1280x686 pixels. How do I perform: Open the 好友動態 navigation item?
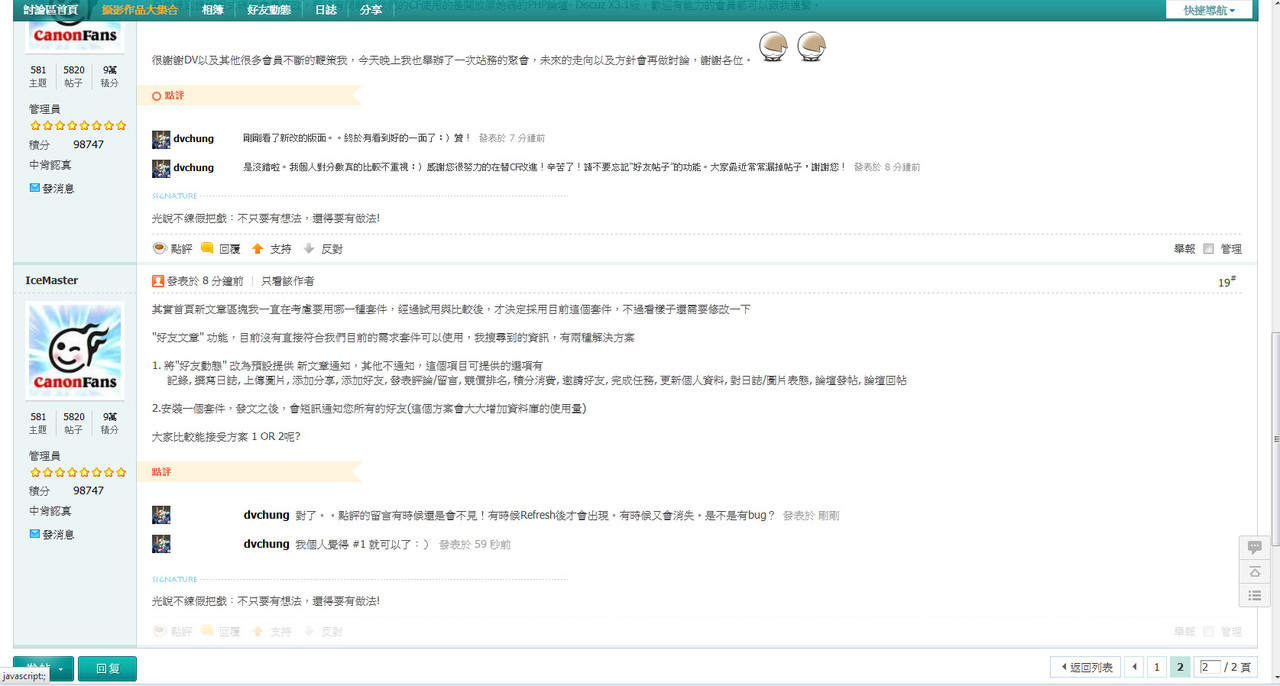(x=268, y=9)
